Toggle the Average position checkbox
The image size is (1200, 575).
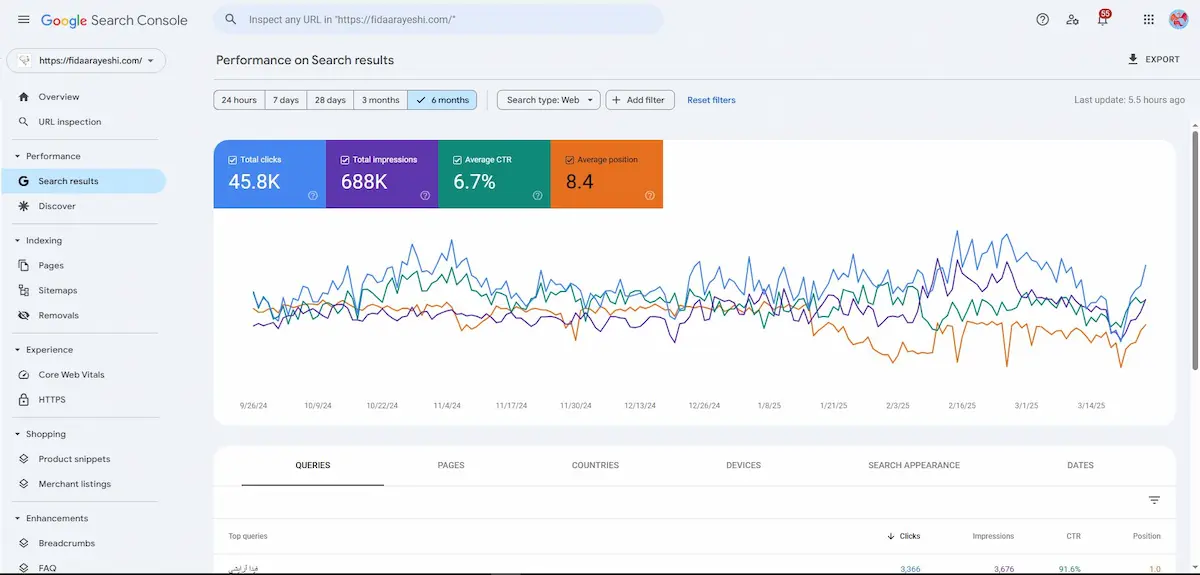click(569, 160)
